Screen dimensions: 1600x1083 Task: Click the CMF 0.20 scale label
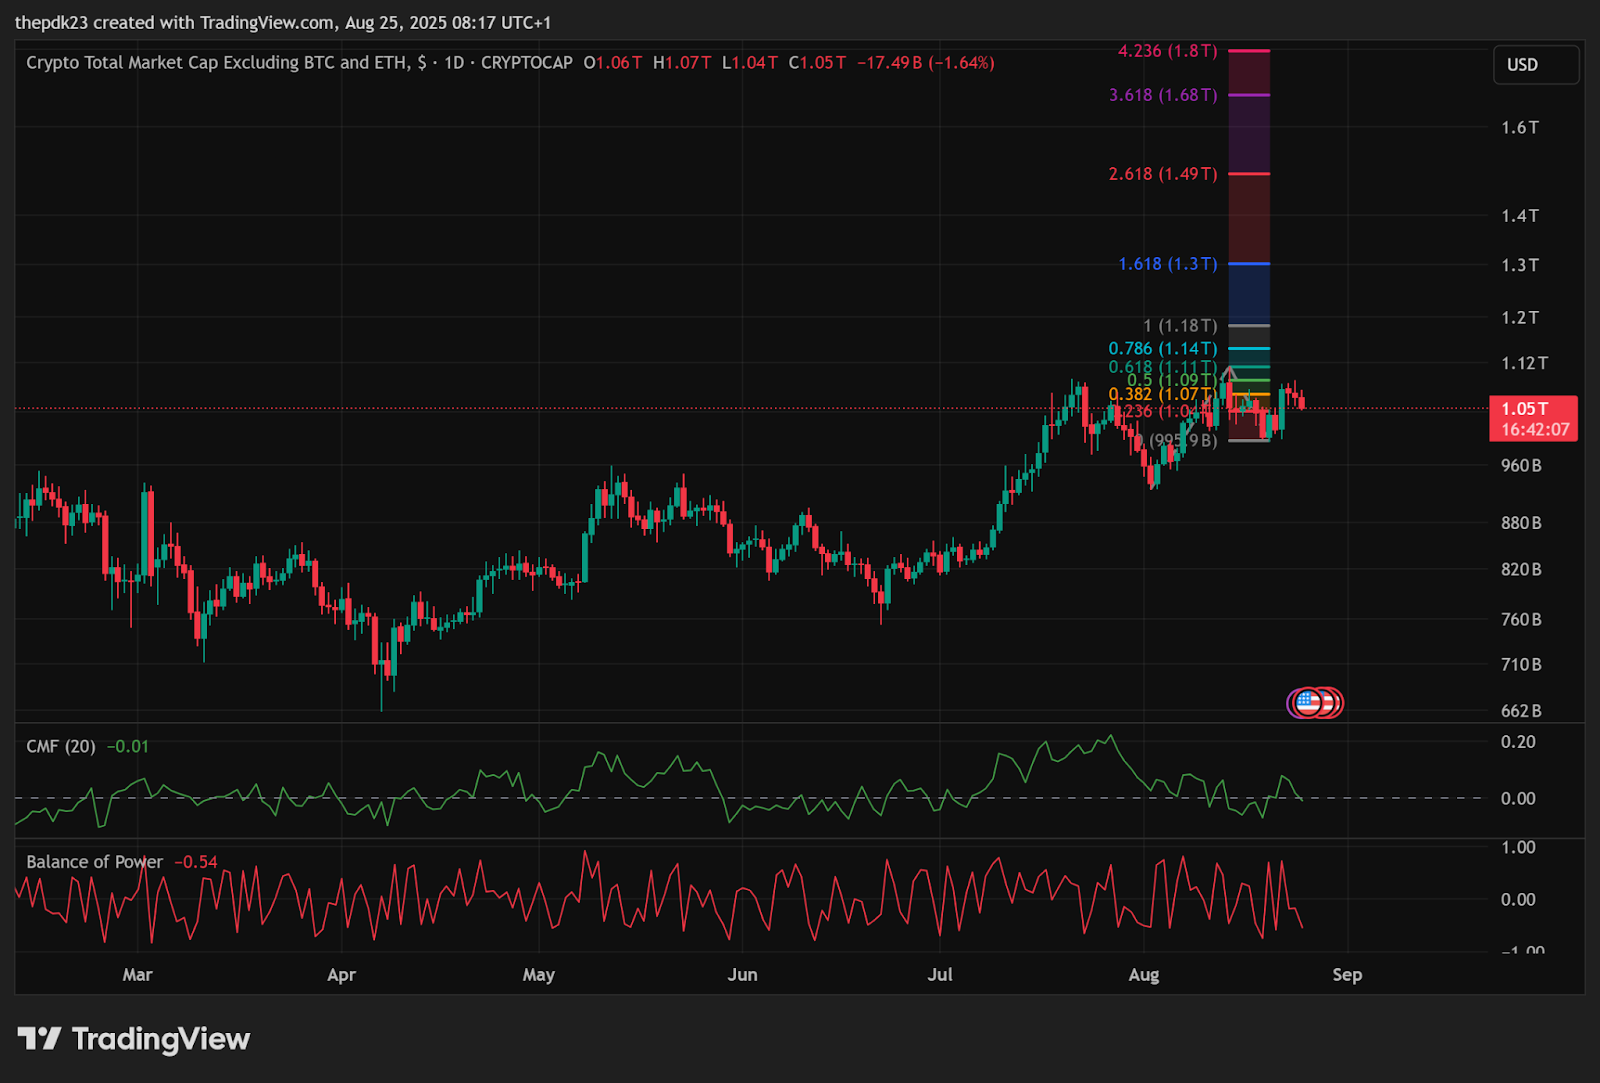coord(1517,742)
